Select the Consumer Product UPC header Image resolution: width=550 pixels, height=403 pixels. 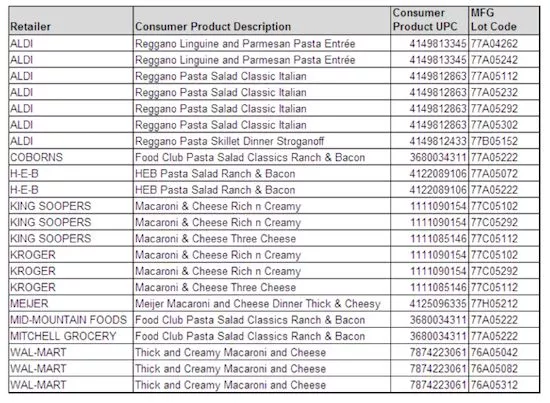pos(429,20)
